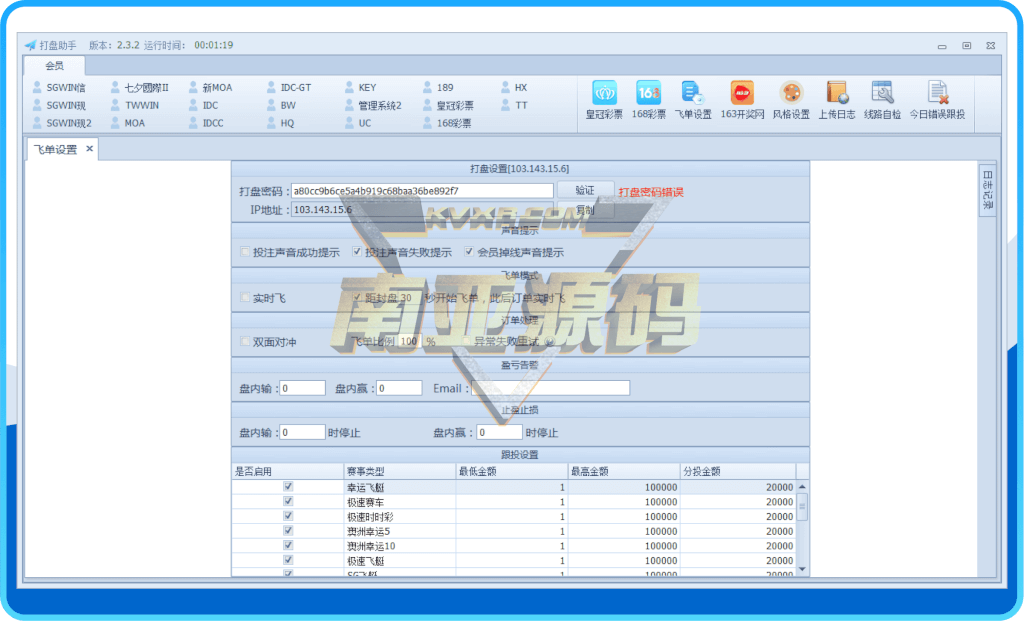The image size is (1024, 621).
Task: Select member TWWIN
Action: coord(135,105)
